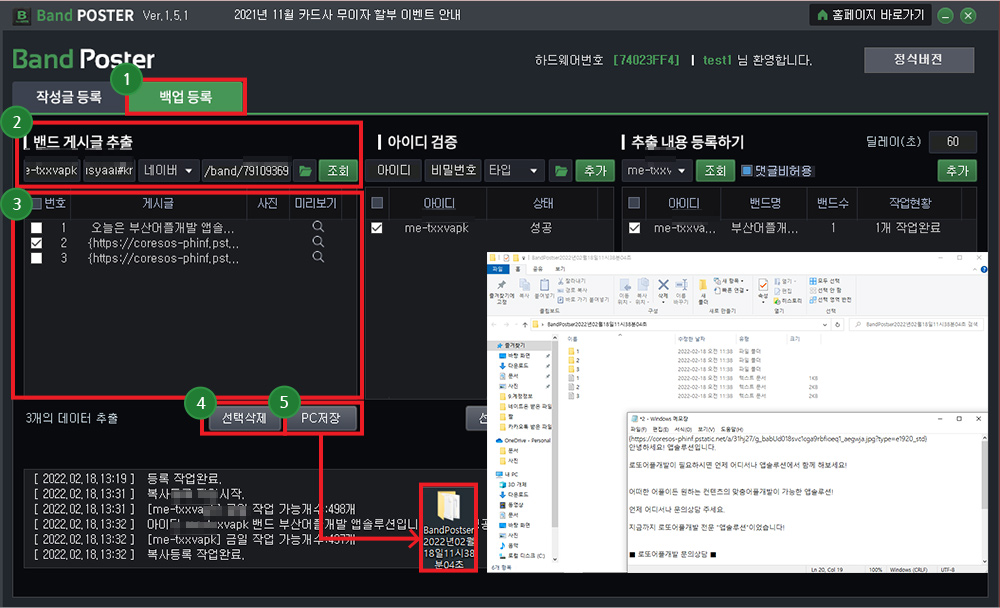Image resolution: width=1000 pixels, height=608 pixels.
Task: Click Pin to Quick access icon in Explorer
Action: click(501, 285)
